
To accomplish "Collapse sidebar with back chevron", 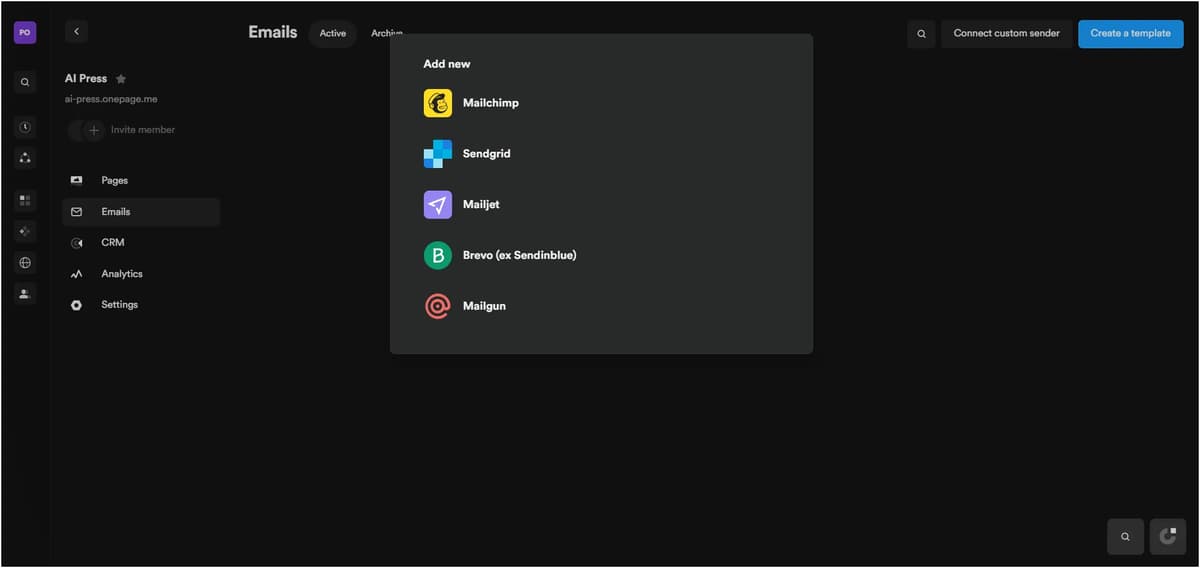I will [77, 32].
